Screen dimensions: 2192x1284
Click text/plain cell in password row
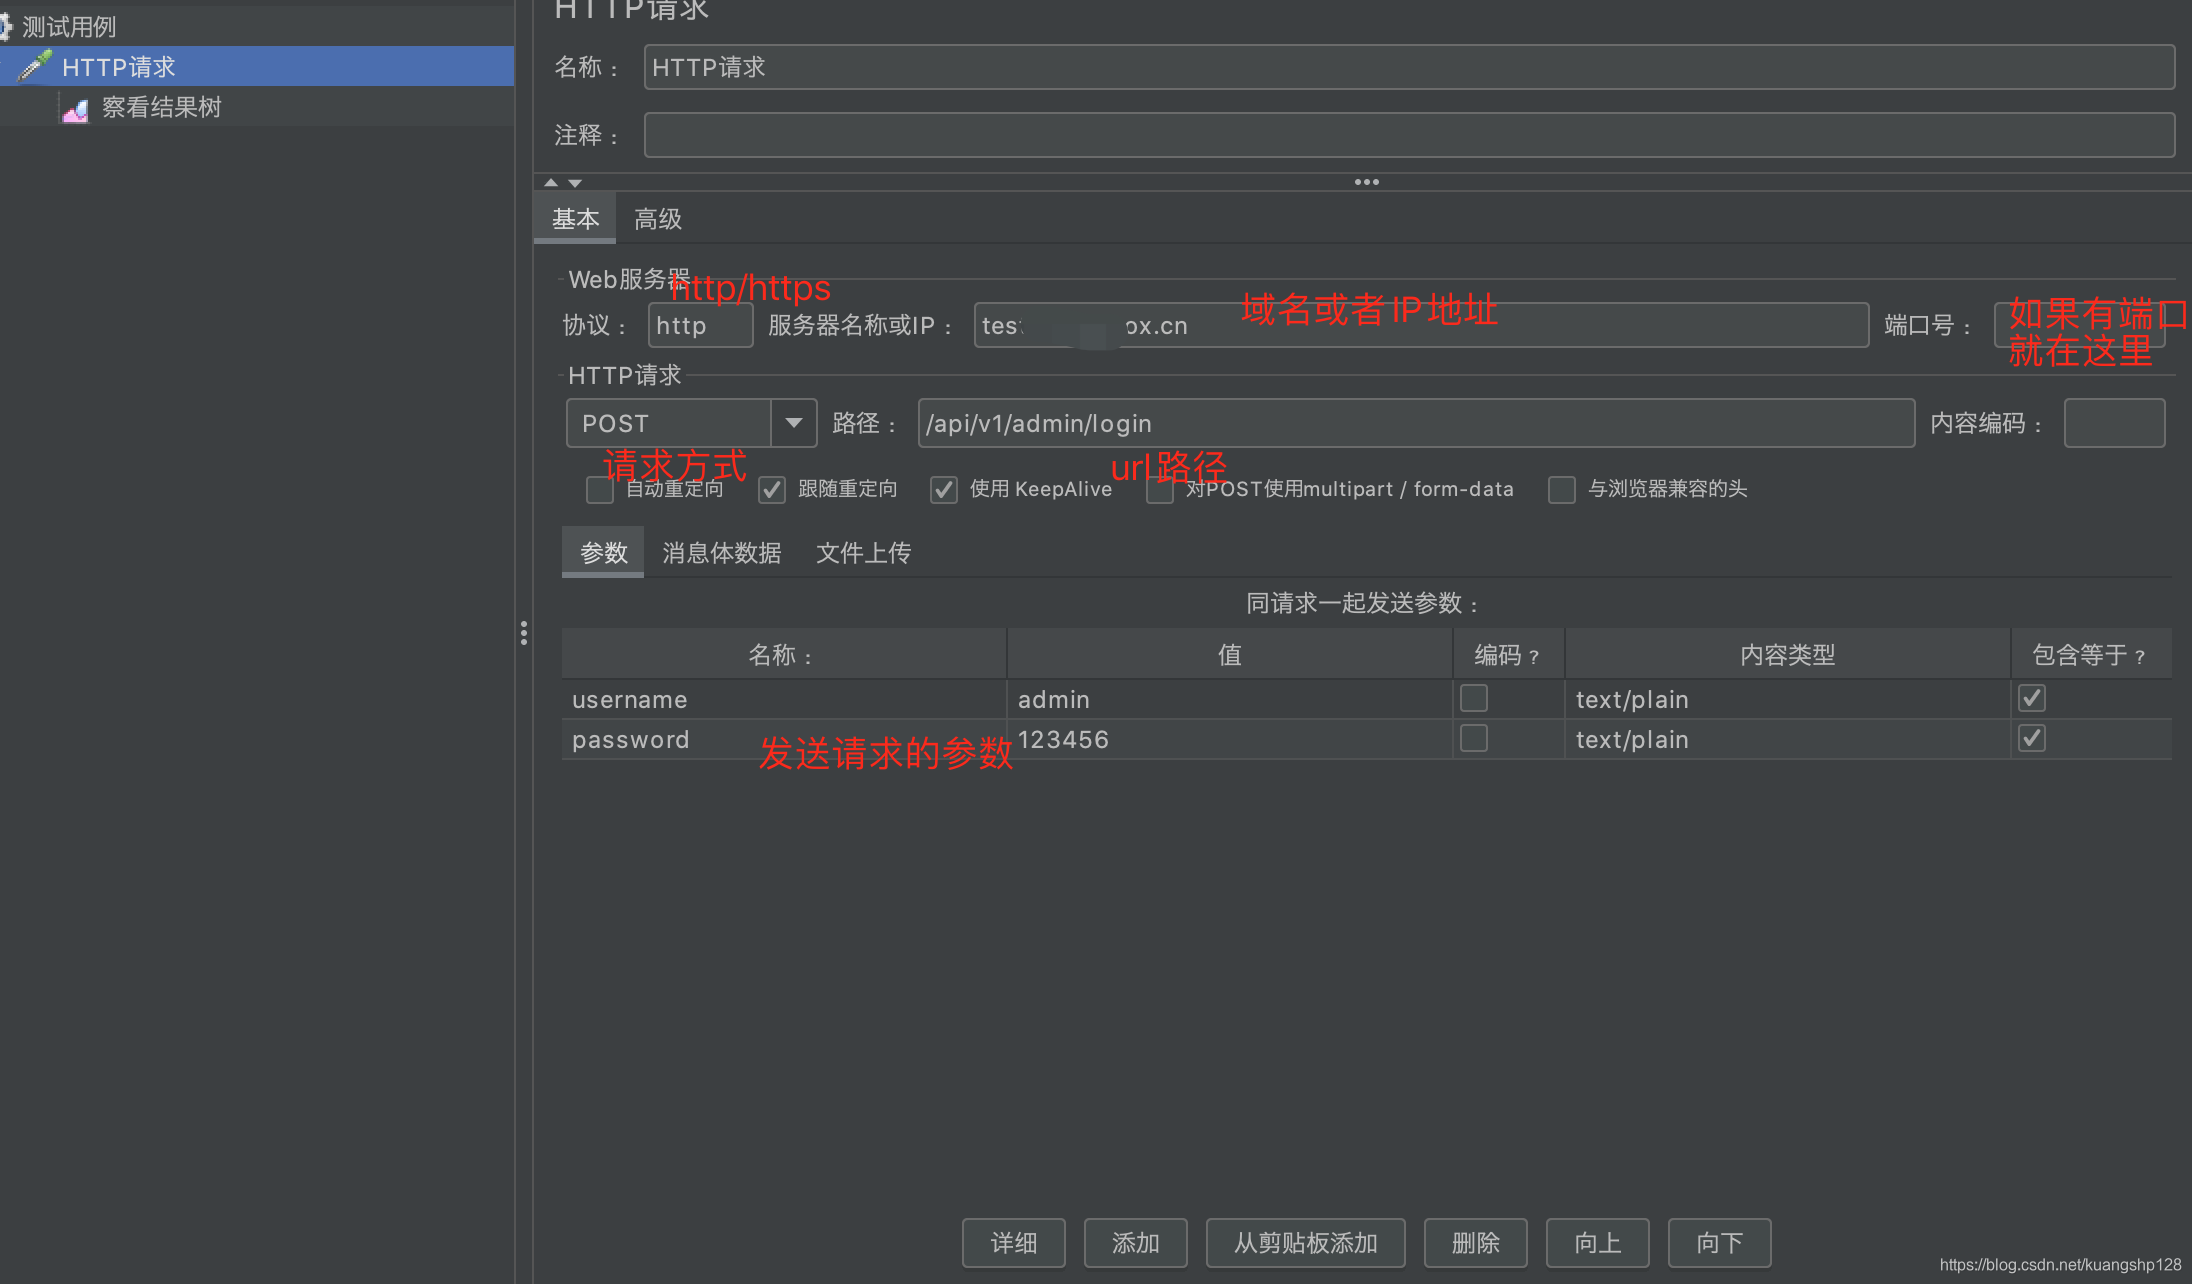pos(1788,739)
